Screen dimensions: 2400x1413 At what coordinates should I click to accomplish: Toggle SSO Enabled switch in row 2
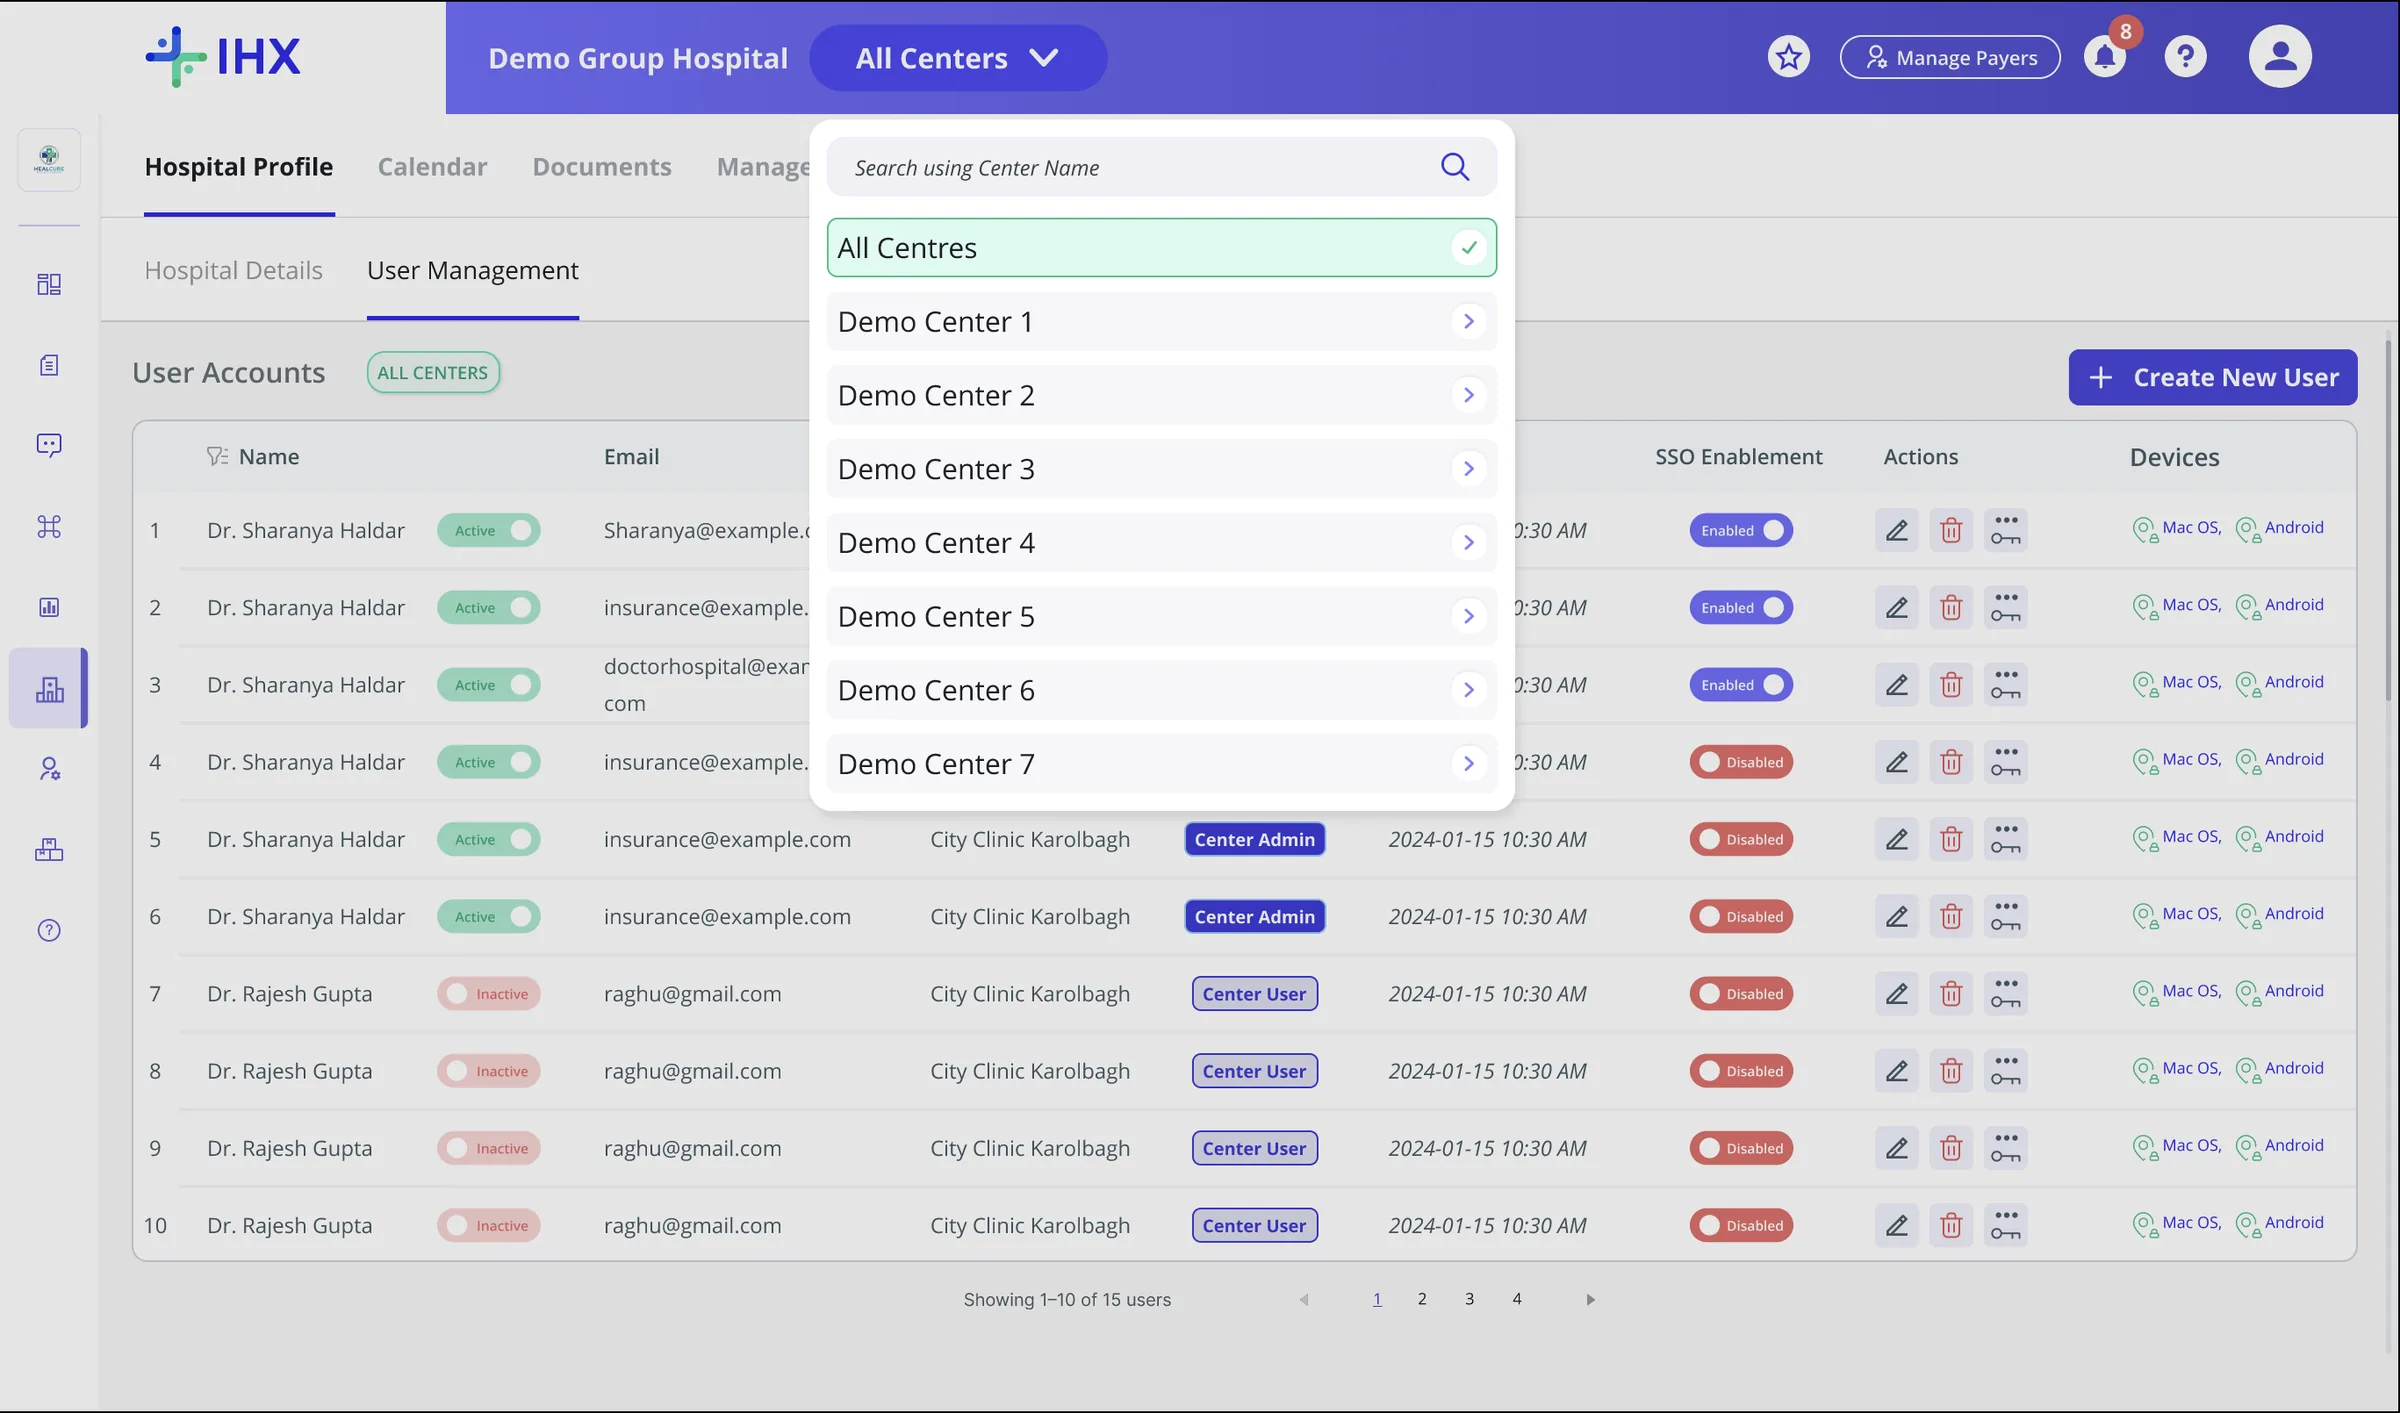tap(1741, 607)
